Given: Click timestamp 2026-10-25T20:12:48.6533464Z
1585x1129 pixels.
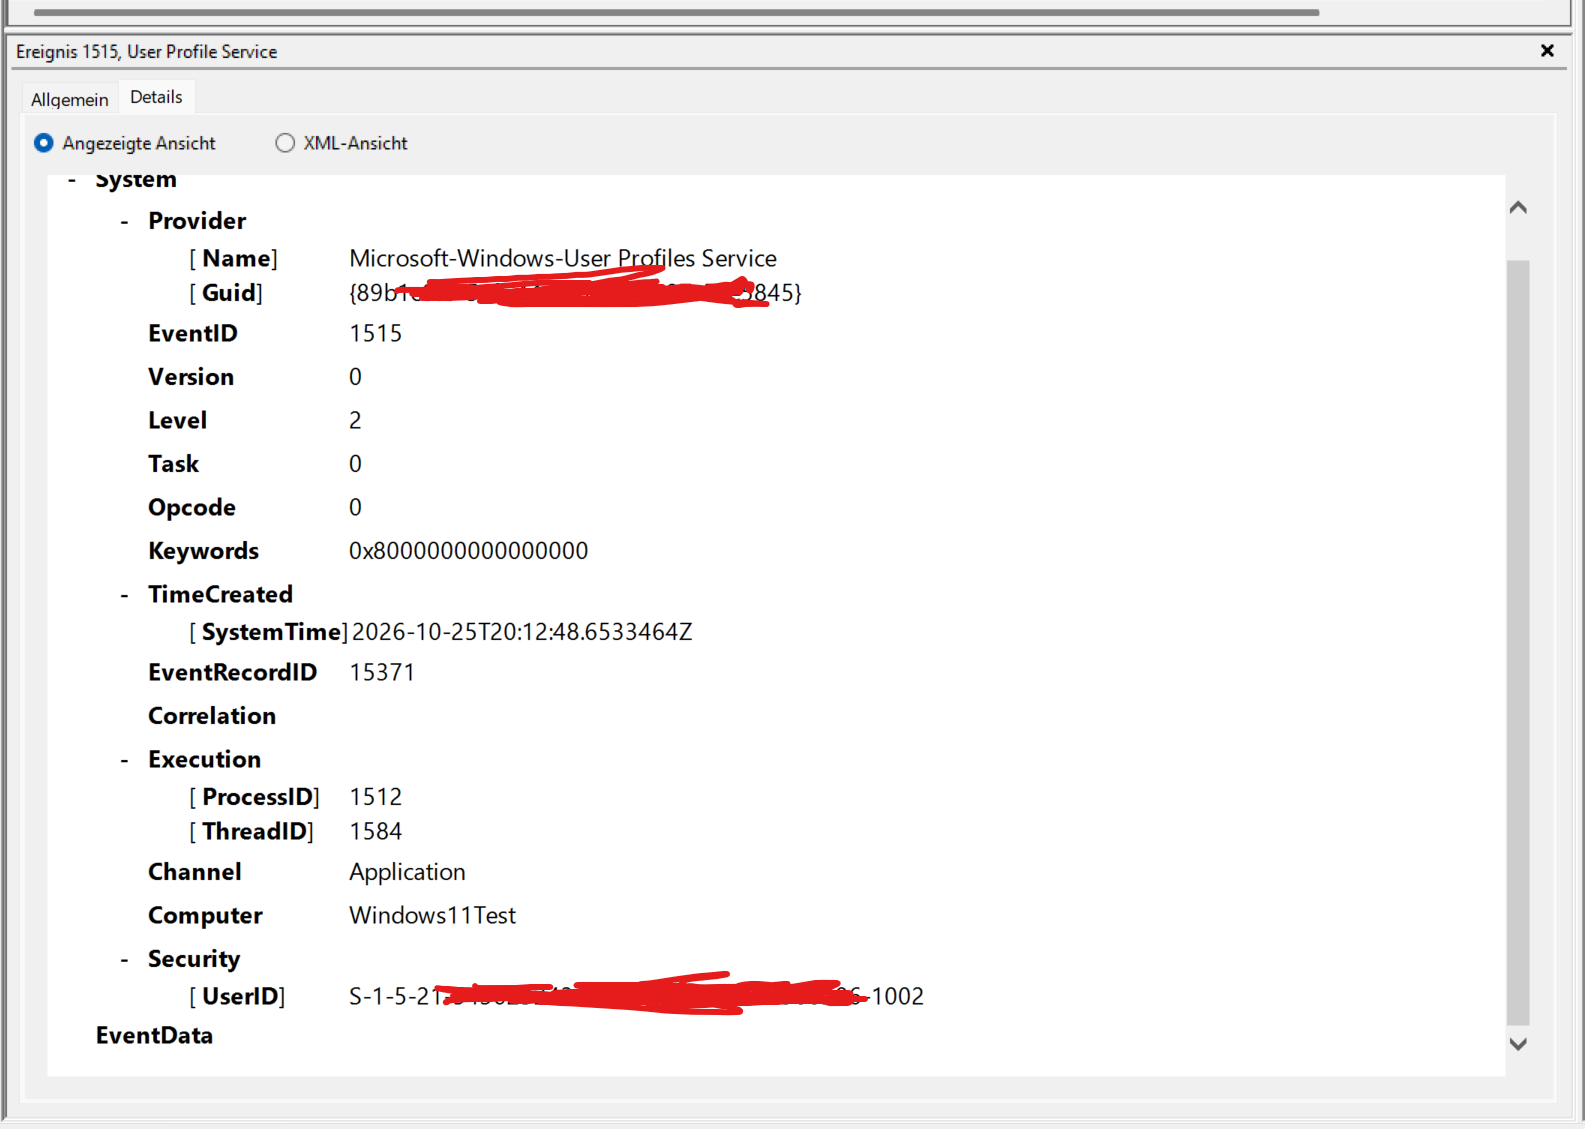Looking at the screenshot, I should click(522, 632).
